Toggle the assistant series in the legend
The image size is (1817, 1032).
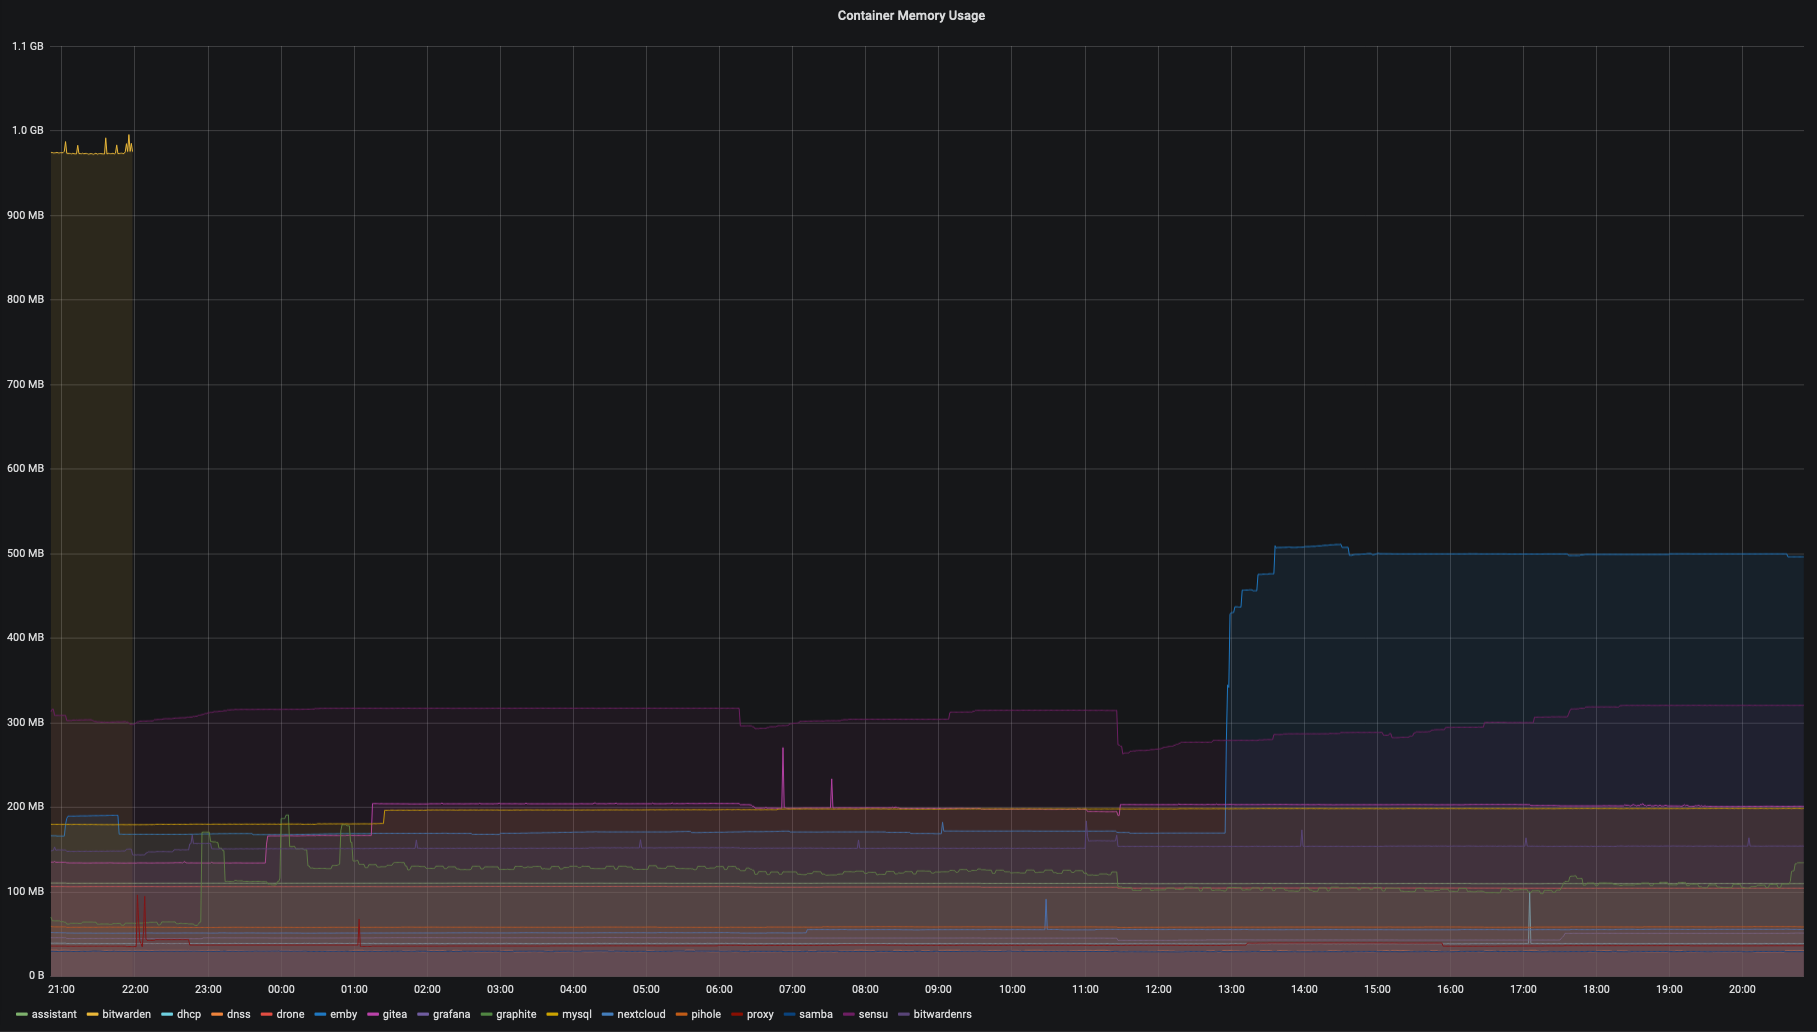[54, 1014]
